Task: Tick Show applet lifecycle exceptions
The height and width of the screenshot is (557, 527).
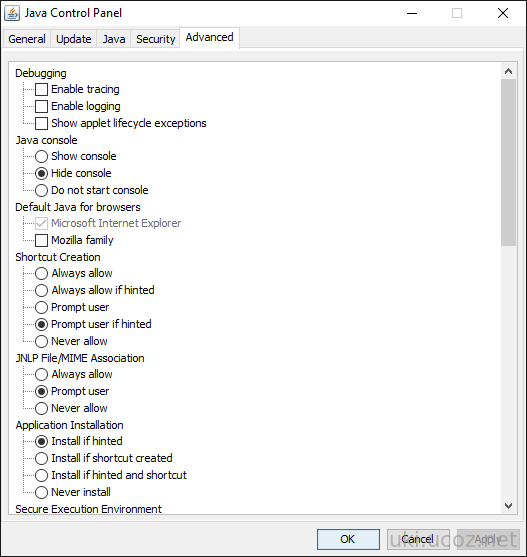Action: click(42, 123)
